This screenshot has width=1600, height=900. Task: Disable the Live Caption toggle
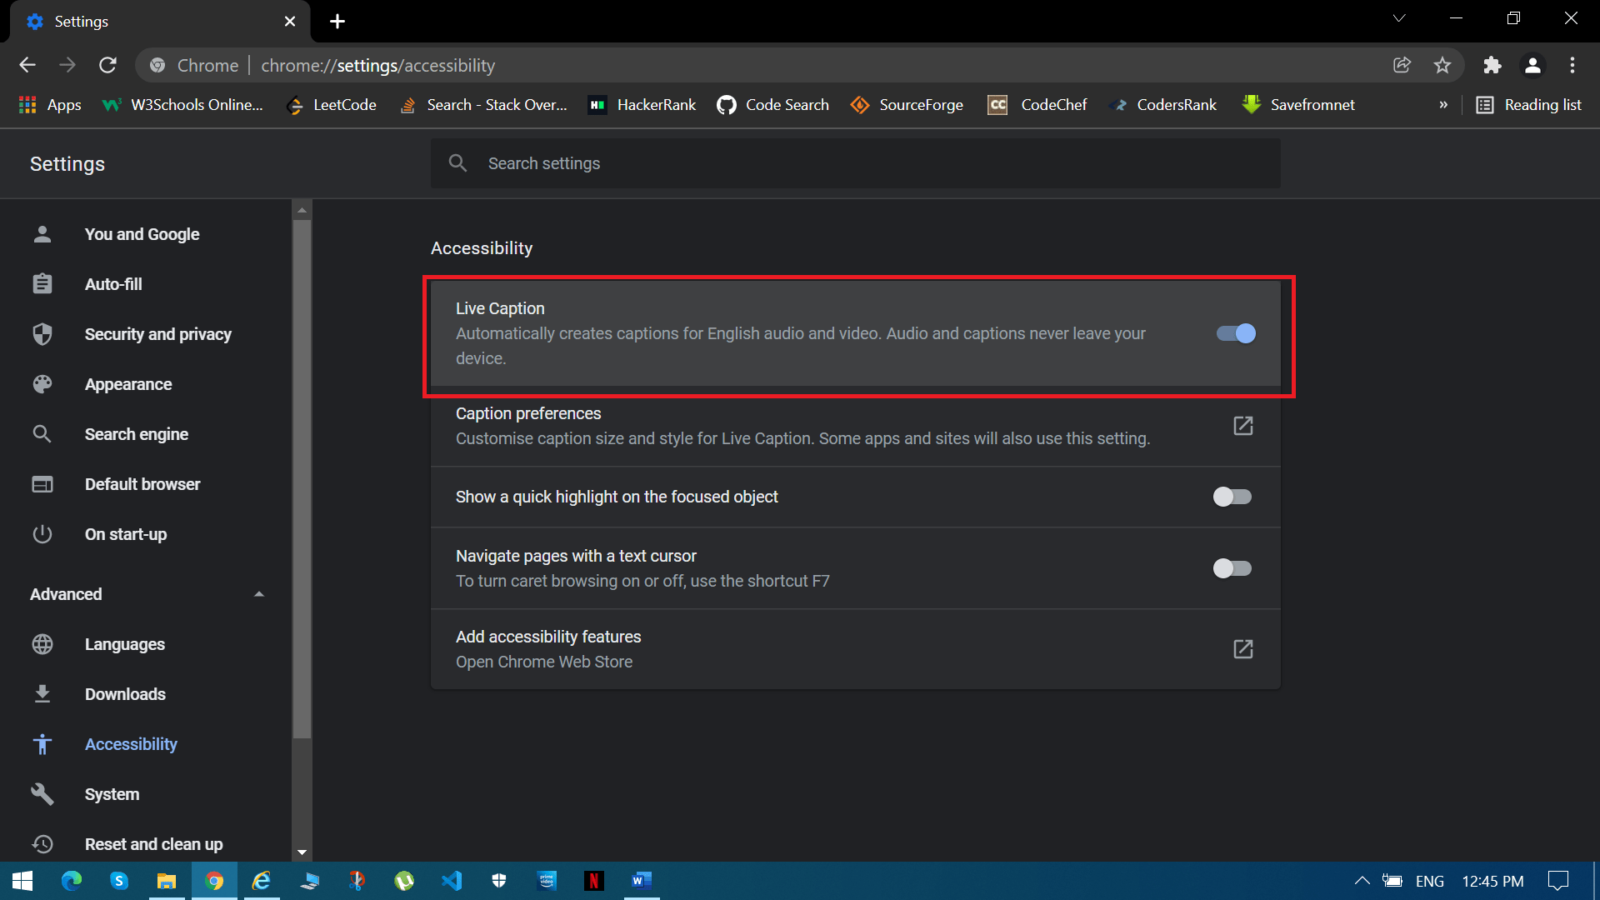click(1235, 334)
